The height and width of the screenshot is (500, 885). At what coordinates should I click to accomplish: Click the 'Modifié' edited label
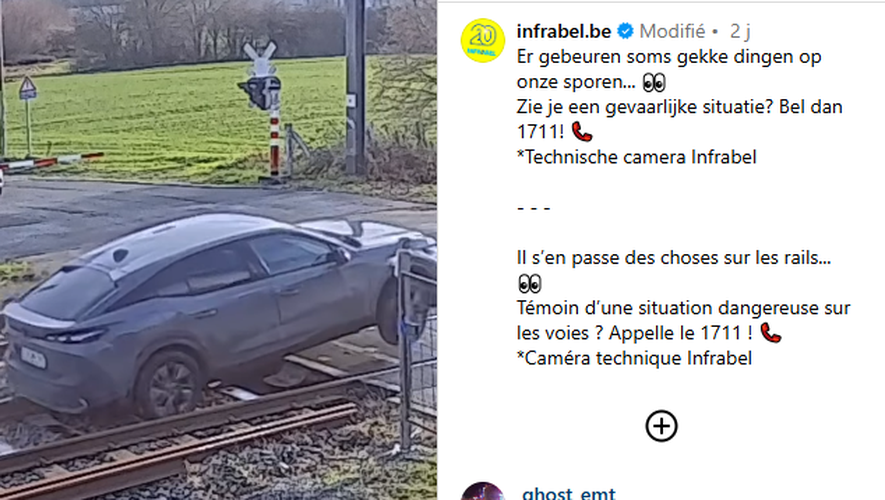672,31
